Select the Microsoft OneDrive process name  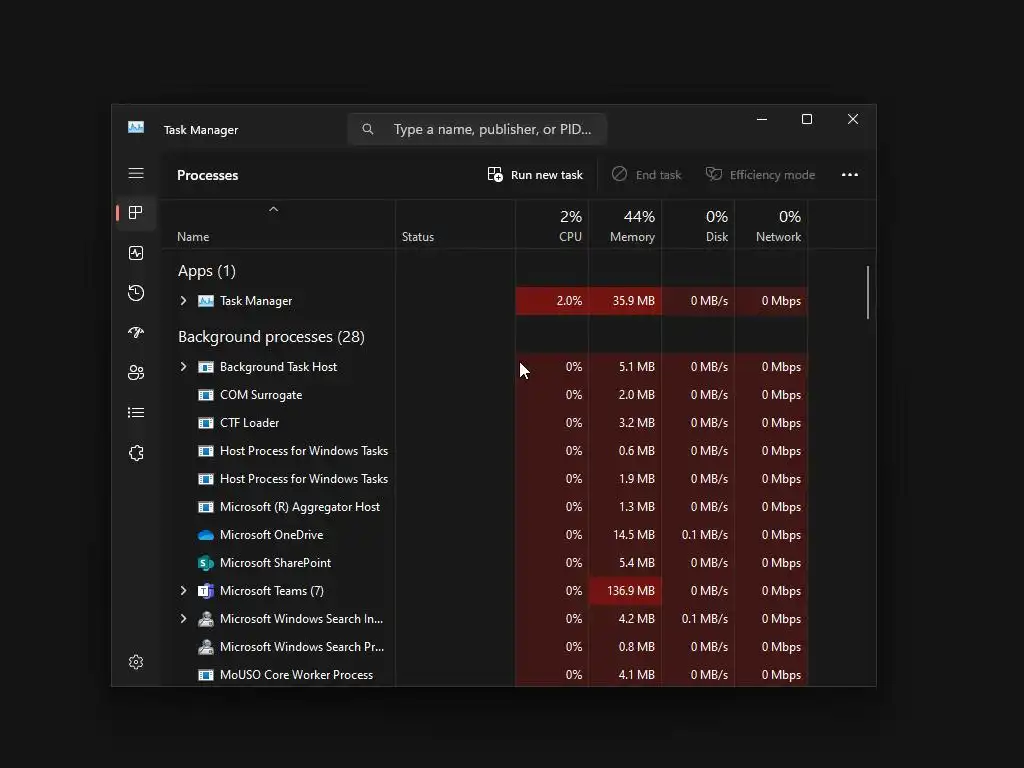272,535
